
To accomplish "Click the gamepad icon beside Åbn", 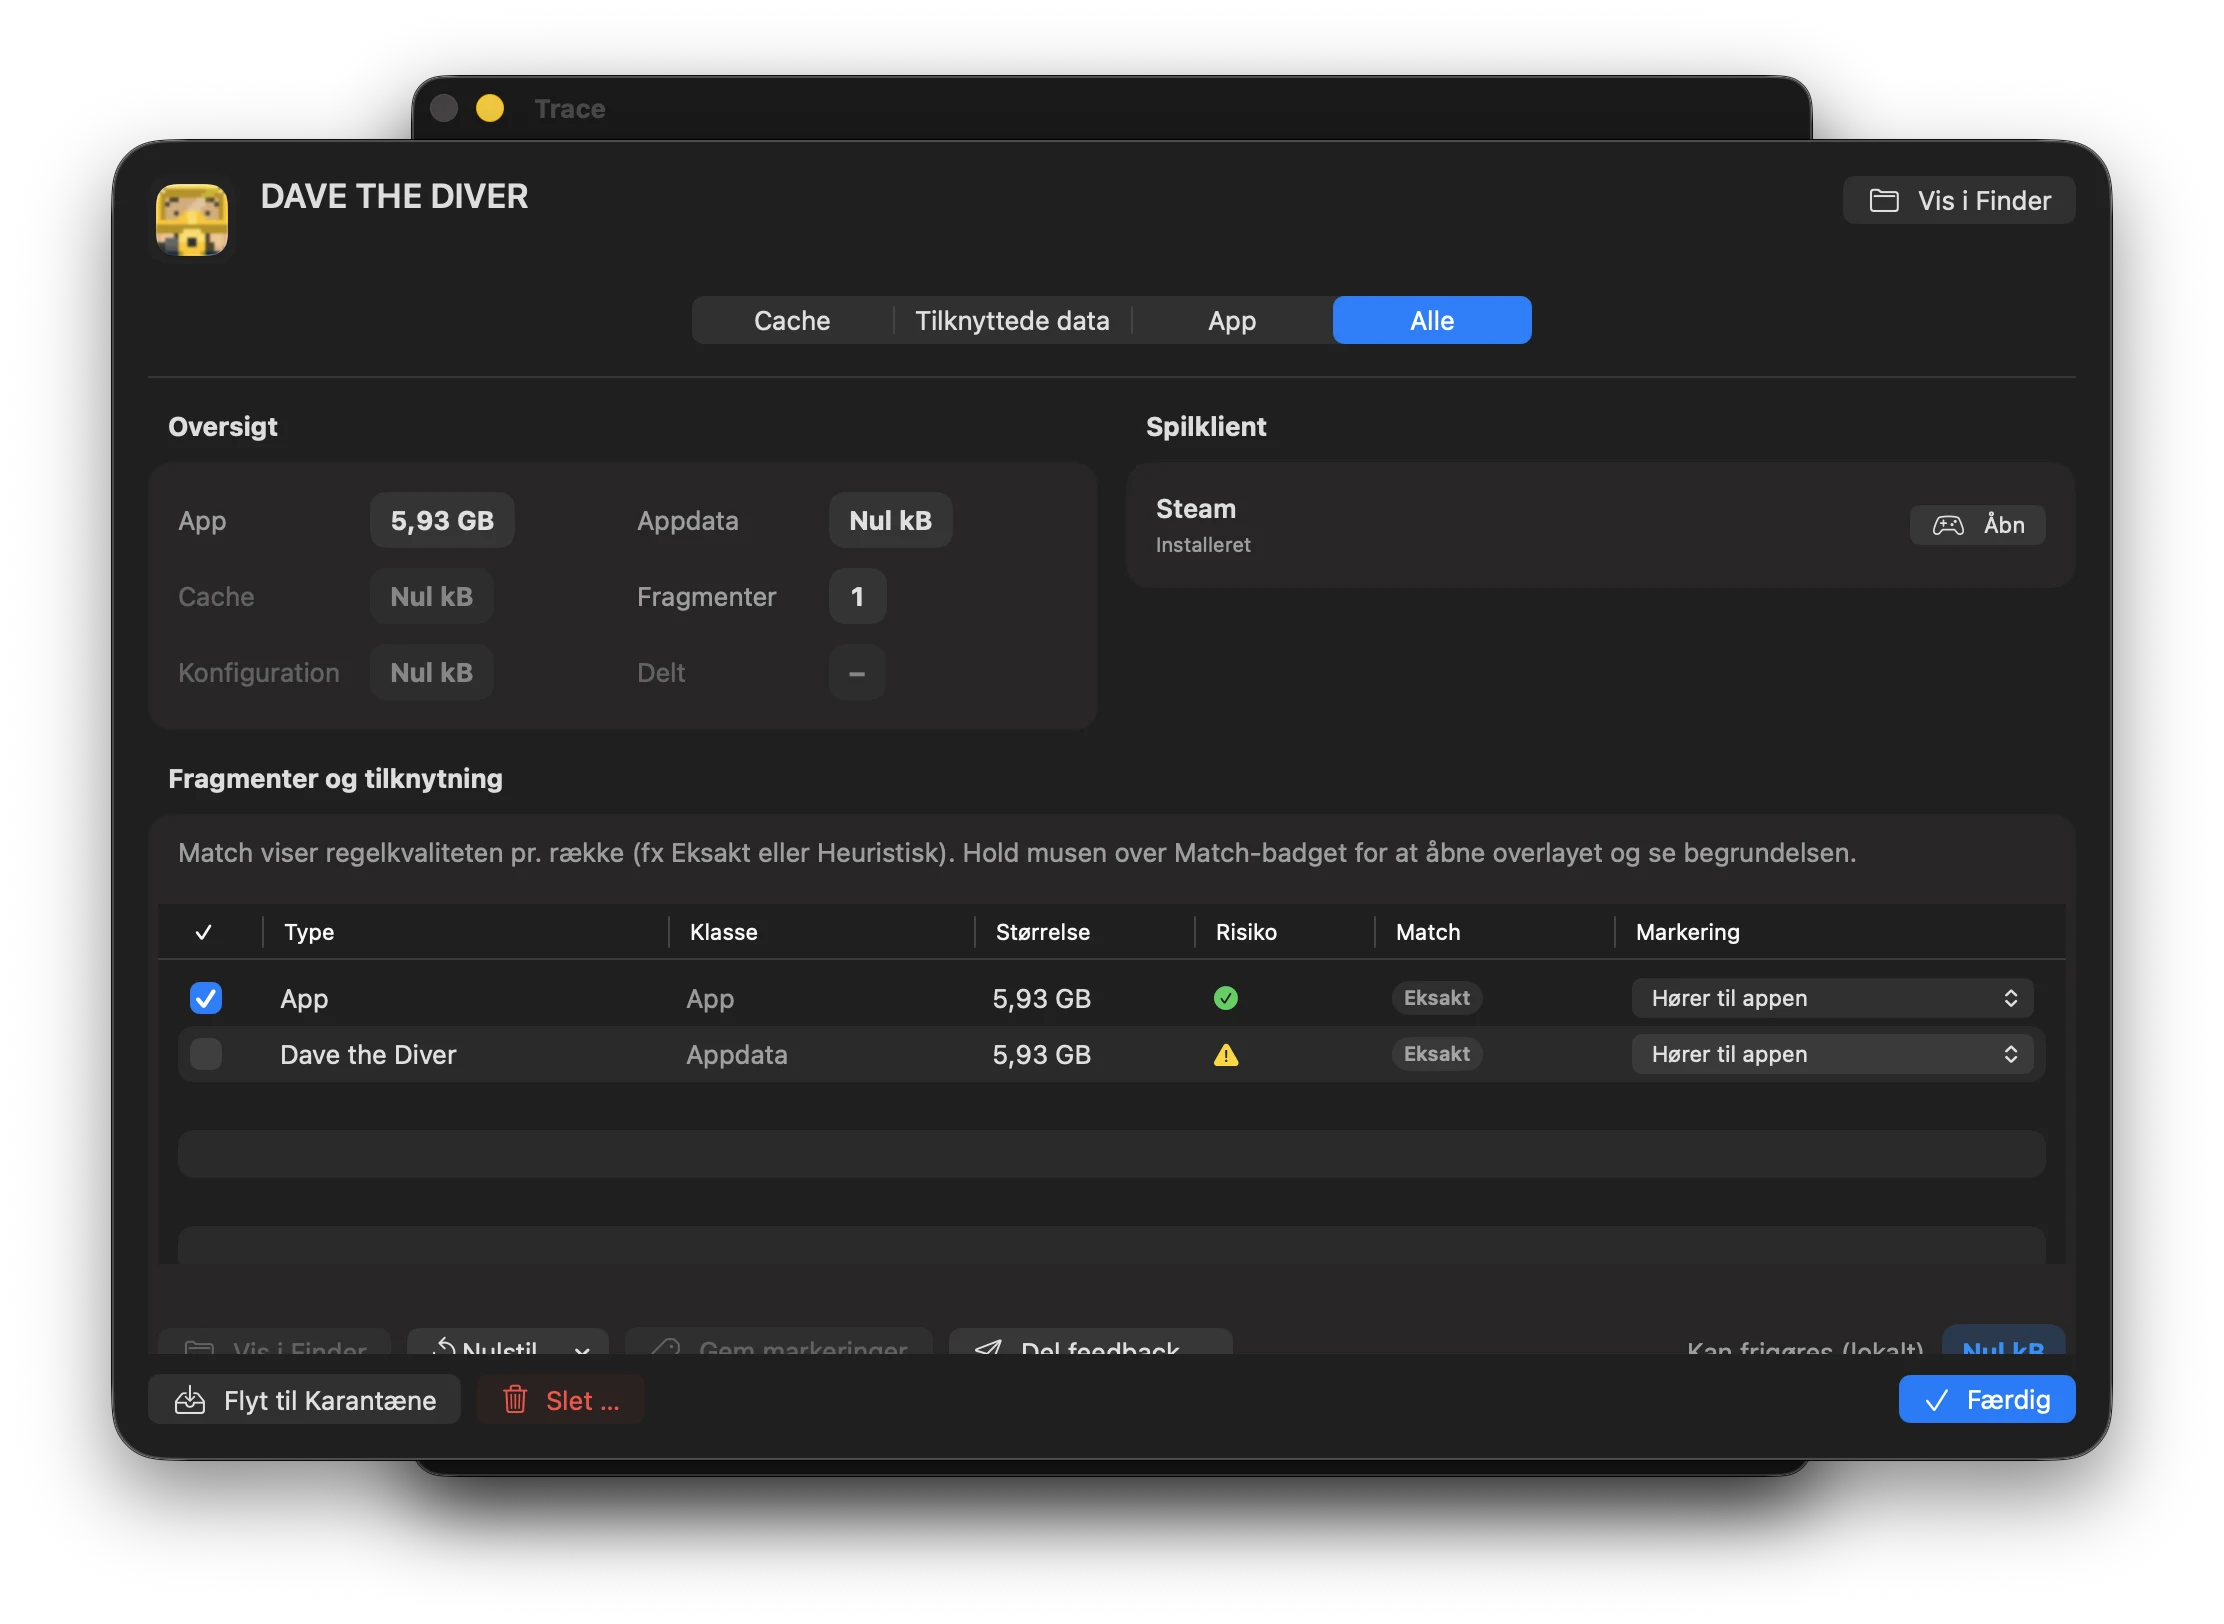I will pyautogui.click(x=1948, y=525).
